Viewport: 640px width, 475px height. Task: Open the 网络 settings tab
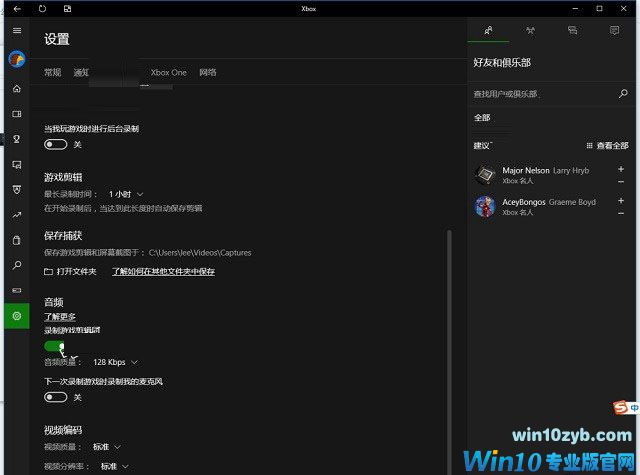click(x=208, y=73)
